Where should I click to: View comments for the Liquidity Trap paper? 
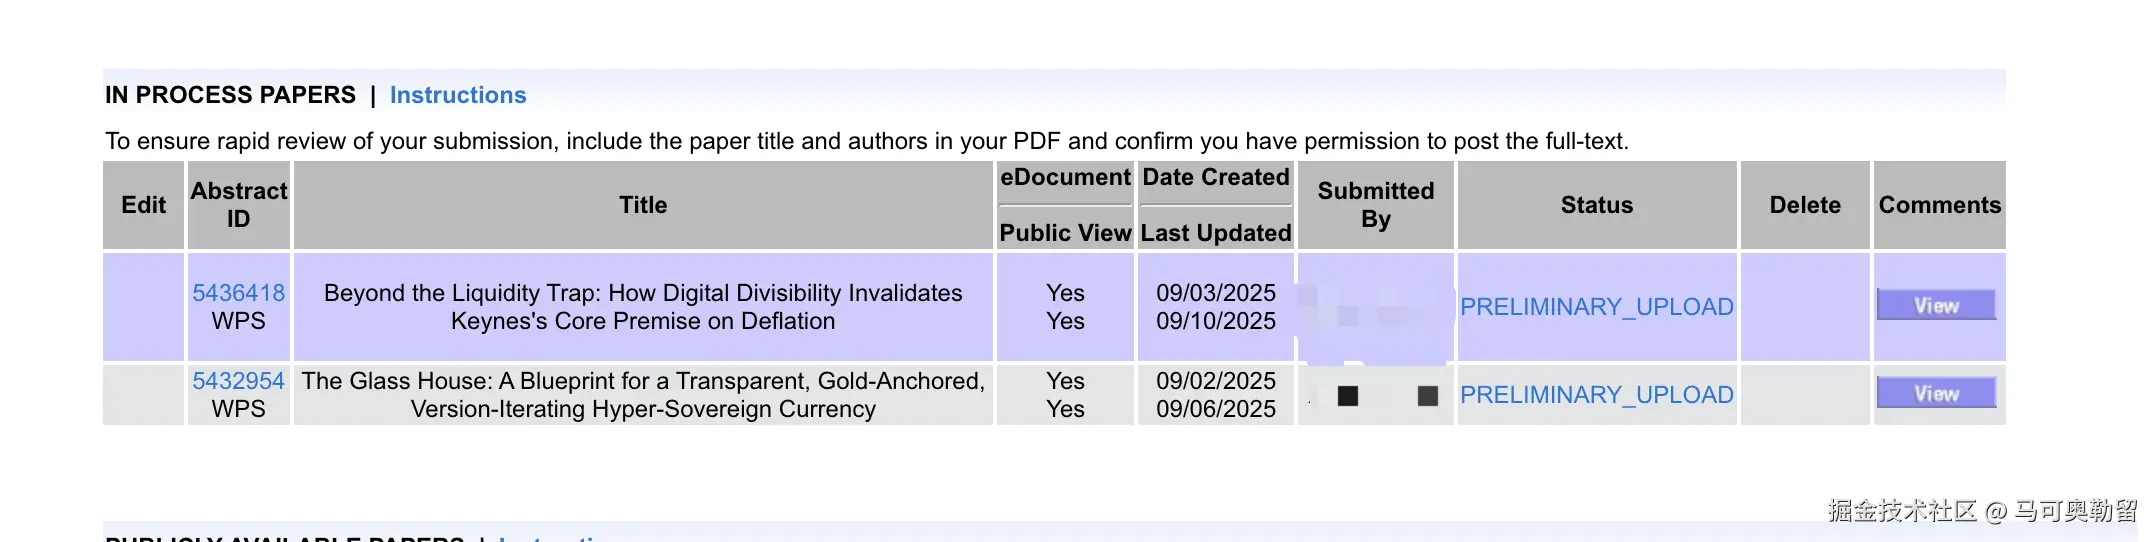pos(1936,306)
